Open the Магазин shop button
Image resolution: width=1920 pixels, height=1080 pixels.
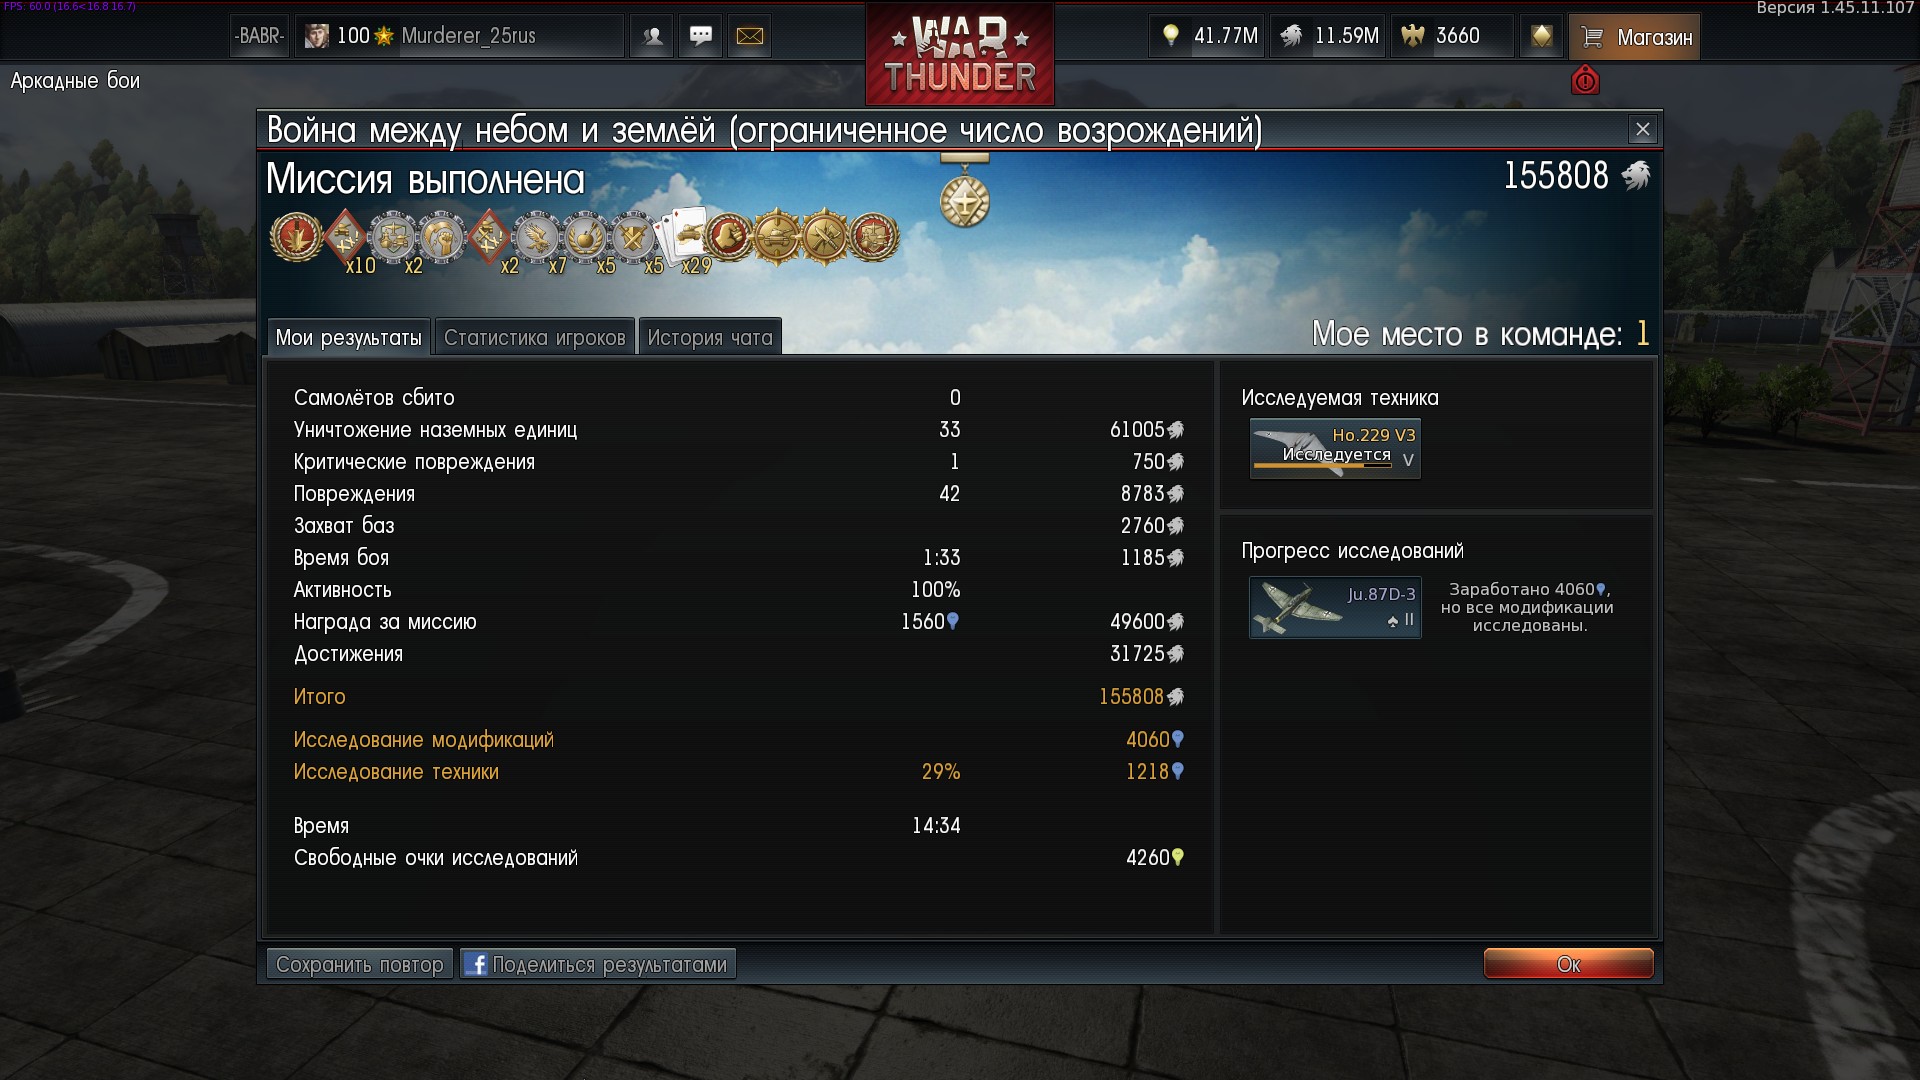point(1634,36)
